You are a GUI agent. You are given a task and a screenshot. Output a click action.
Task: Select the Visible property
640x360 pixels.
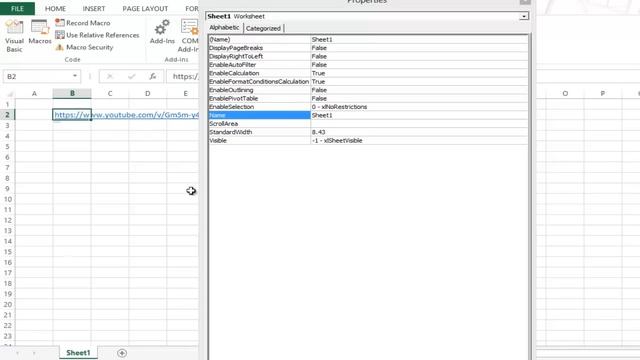(x=260, y=140)
